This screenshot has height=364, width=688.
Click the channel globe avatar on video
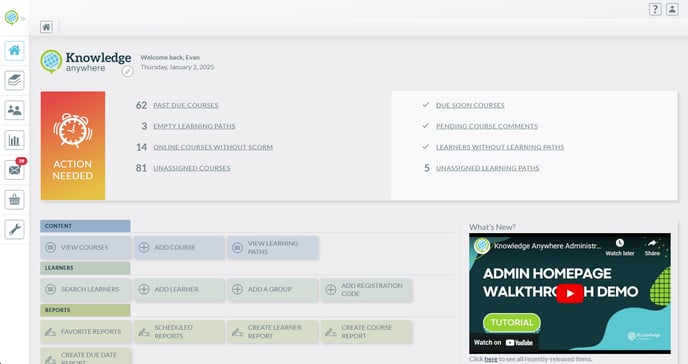pos(482,246)
